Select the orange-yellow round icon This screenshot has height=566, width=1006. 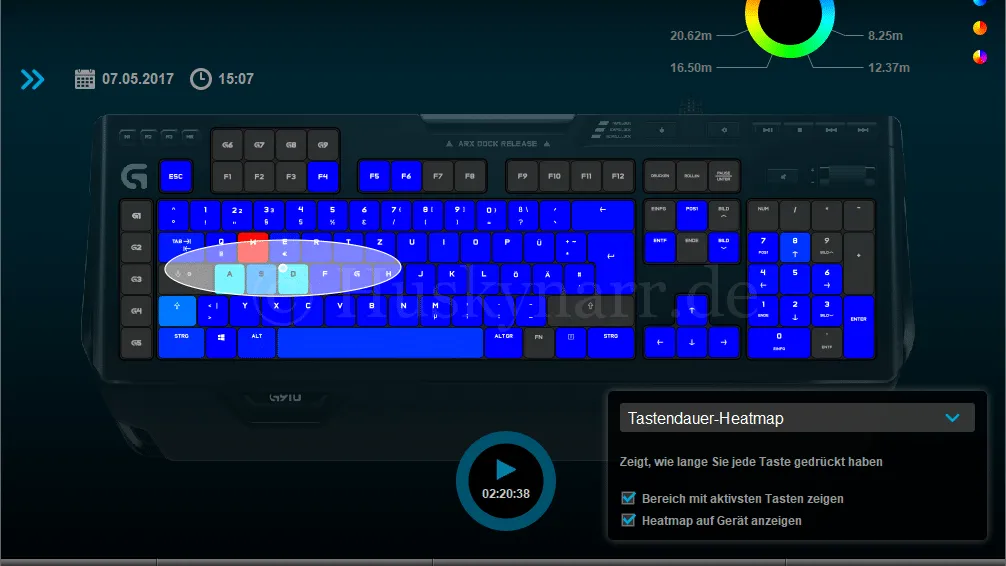coord(980,28)
